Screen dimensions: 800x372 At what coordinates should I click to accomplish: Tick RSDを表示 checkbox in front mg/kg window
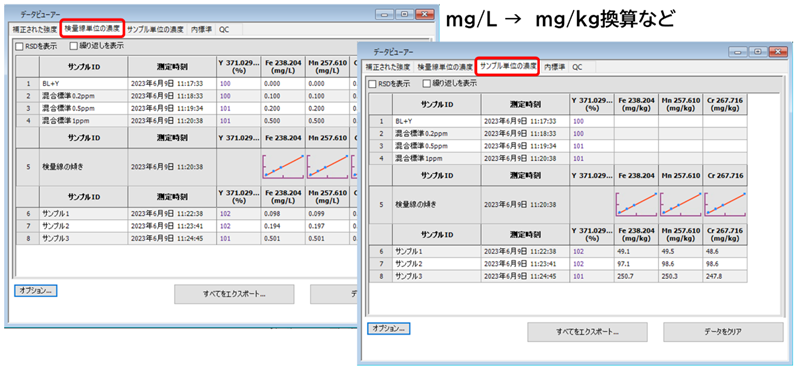(x=373, y=84)
